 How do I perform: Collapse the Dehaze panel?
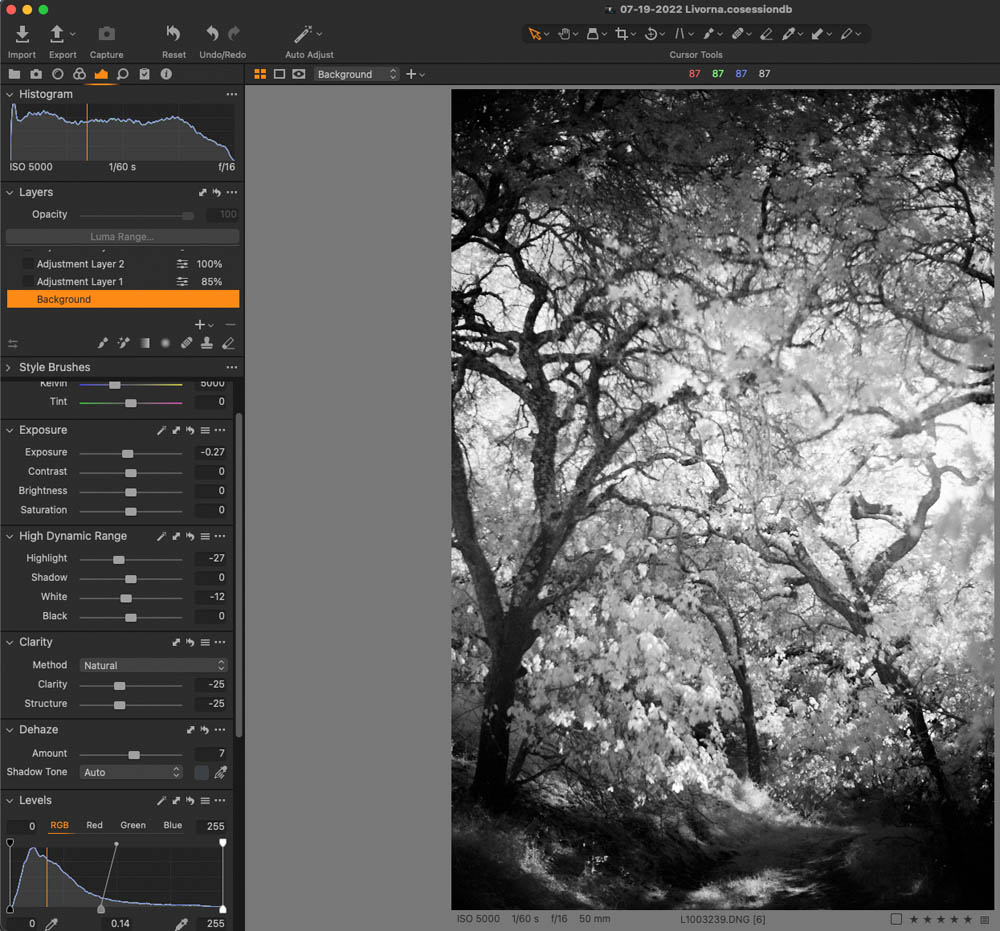[10, 729]
